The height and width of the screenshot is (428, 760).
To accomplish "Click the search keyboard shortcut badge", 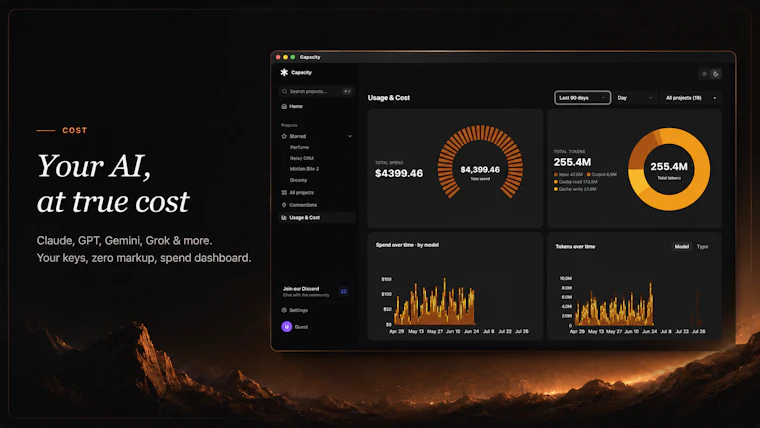I will coord(347,91).
